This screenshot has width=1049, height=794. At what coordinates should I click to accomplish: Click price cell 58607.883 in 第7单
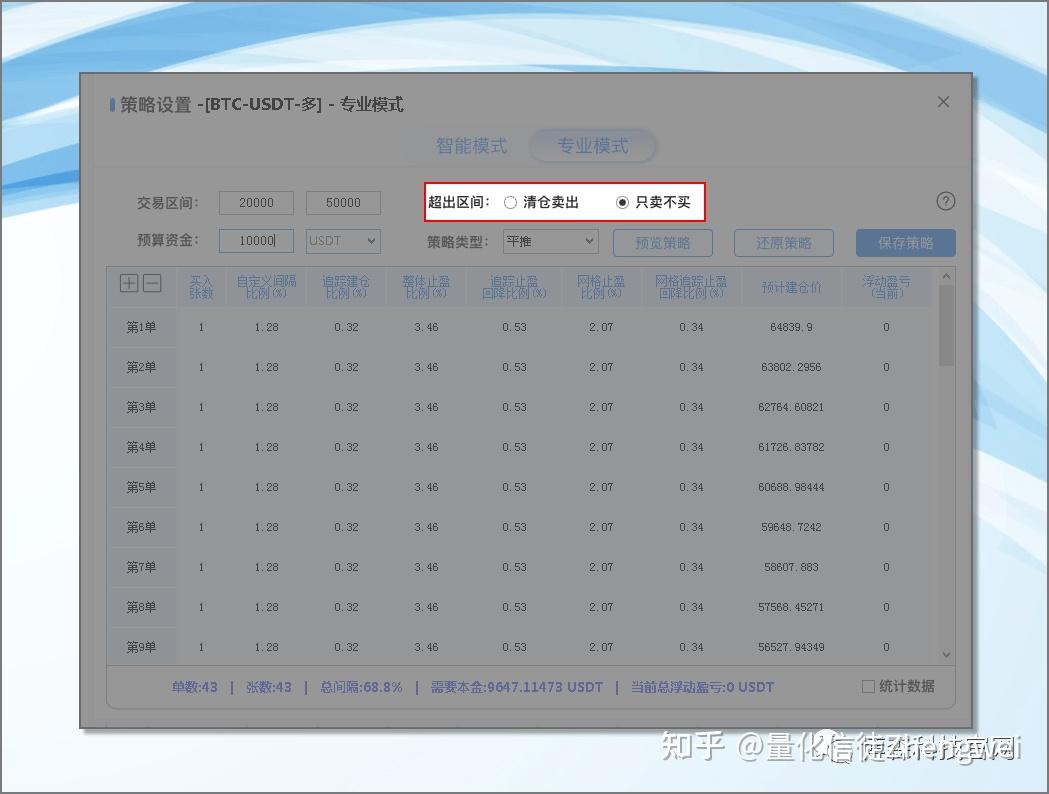(791, 567)
